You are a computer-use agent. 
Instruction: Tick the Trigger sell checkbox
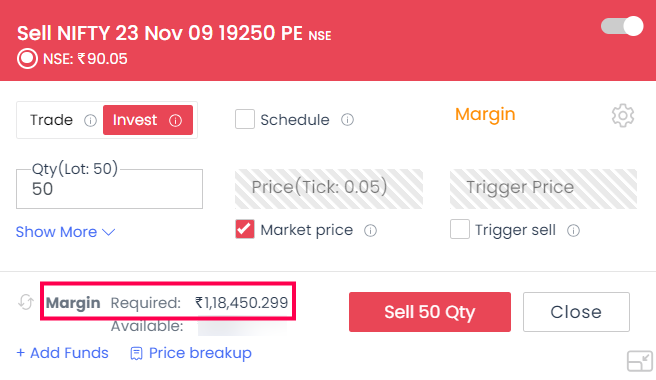(x=460, y=229)
